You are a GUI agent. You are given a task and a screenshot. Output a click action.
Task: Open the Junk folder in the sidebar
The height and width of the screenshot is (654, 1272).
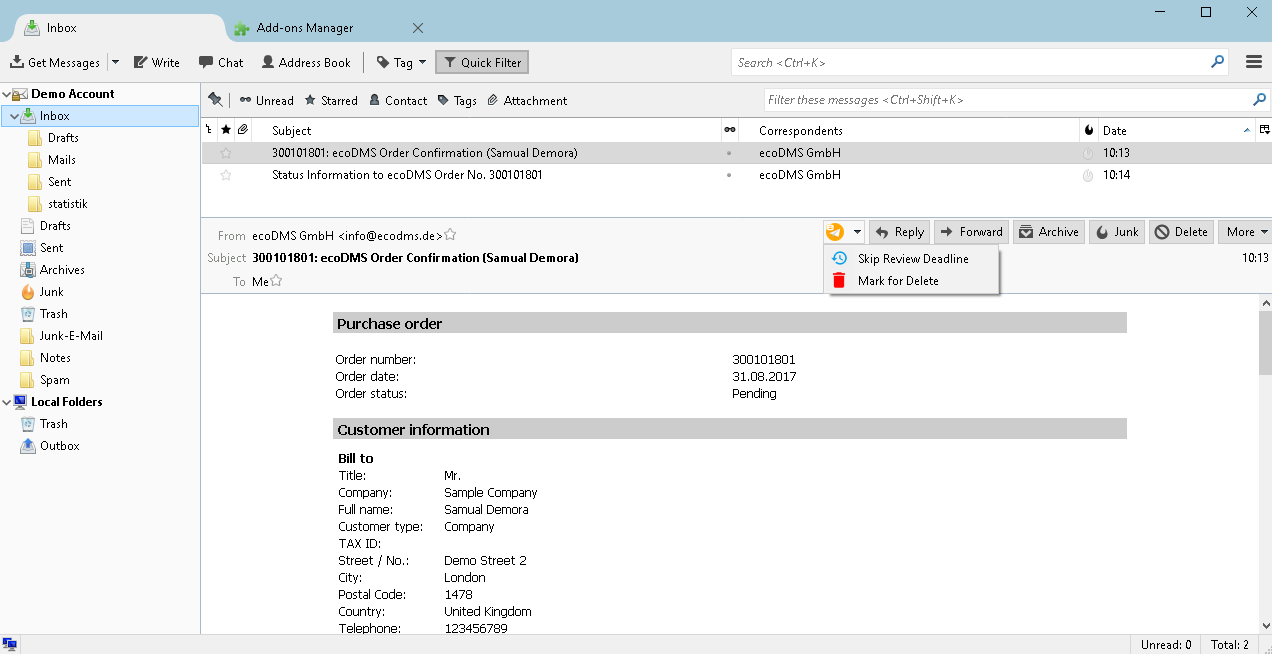51,292
